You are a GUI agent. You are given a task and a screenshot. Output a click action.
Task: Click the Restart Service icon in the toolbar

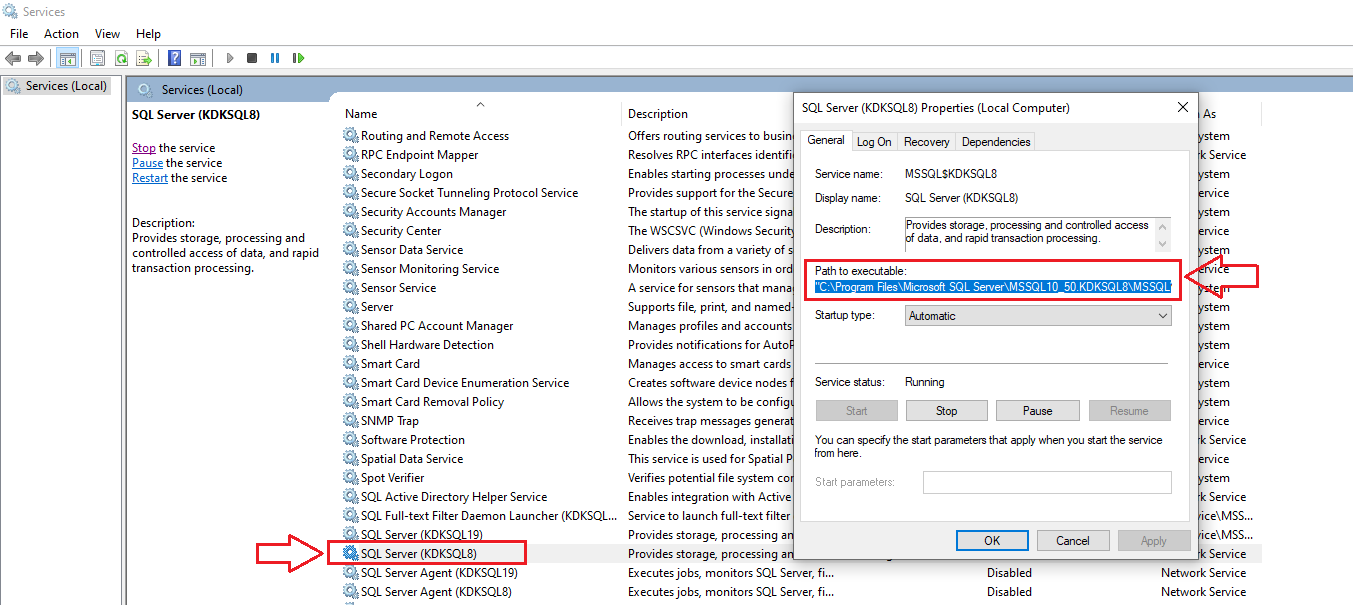(x=298, y=58)
